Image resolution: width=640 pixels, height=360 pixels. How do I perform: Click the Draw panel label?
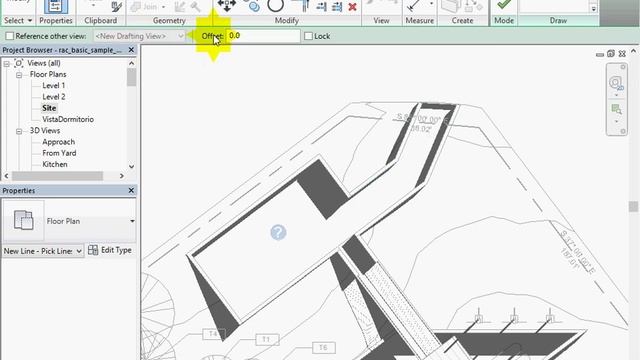click(x=558, y=20)
